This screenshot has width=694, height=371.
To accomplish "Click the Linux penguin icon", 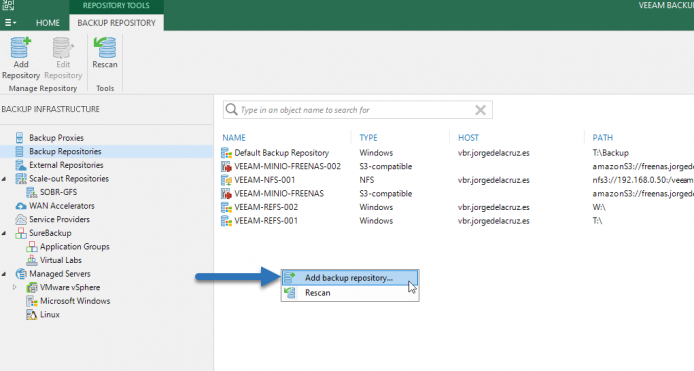I will coord(31,315).
